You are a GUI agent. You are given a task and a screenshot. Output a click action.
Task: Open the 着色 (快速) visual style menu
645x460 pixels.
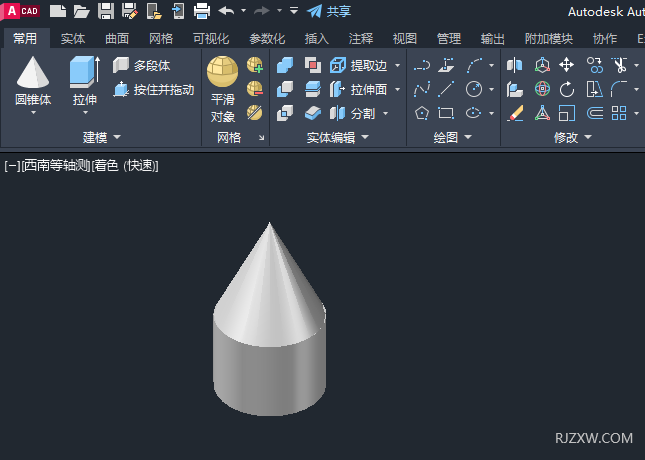point(125,165)
